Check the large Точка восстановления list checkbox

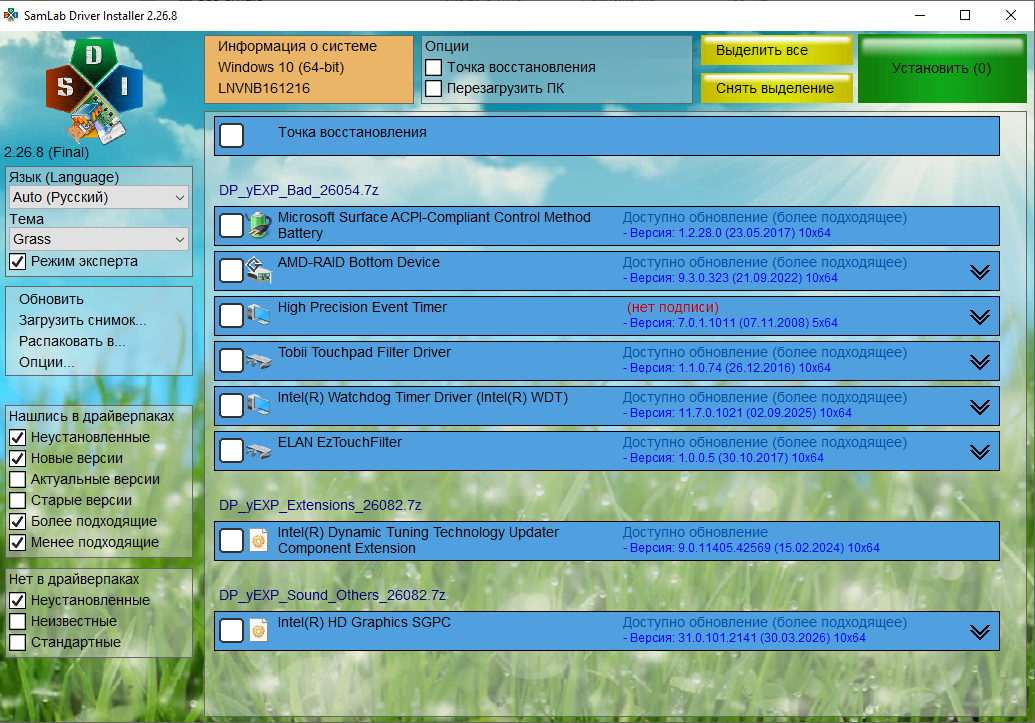[x=232, y=135]
